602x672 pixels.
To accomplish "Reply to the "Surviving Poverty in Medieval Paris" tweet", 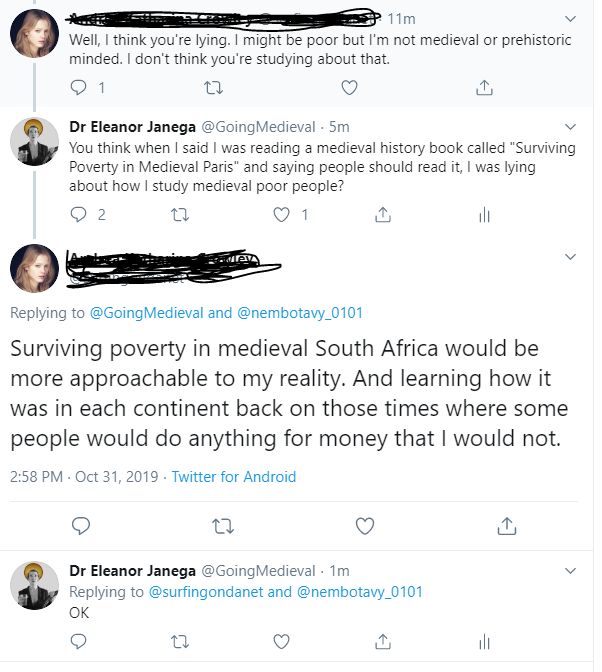I will tap(78, 214).
